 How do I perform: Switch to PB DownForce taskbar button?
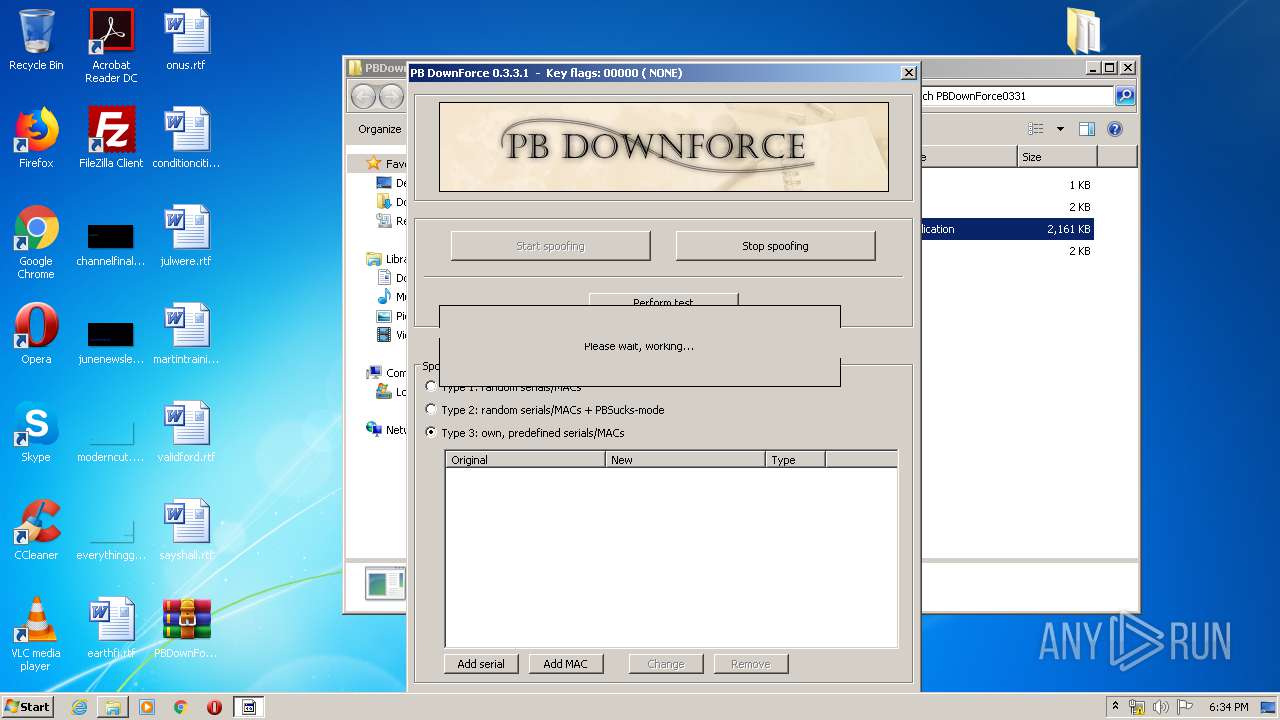point(249,707)
